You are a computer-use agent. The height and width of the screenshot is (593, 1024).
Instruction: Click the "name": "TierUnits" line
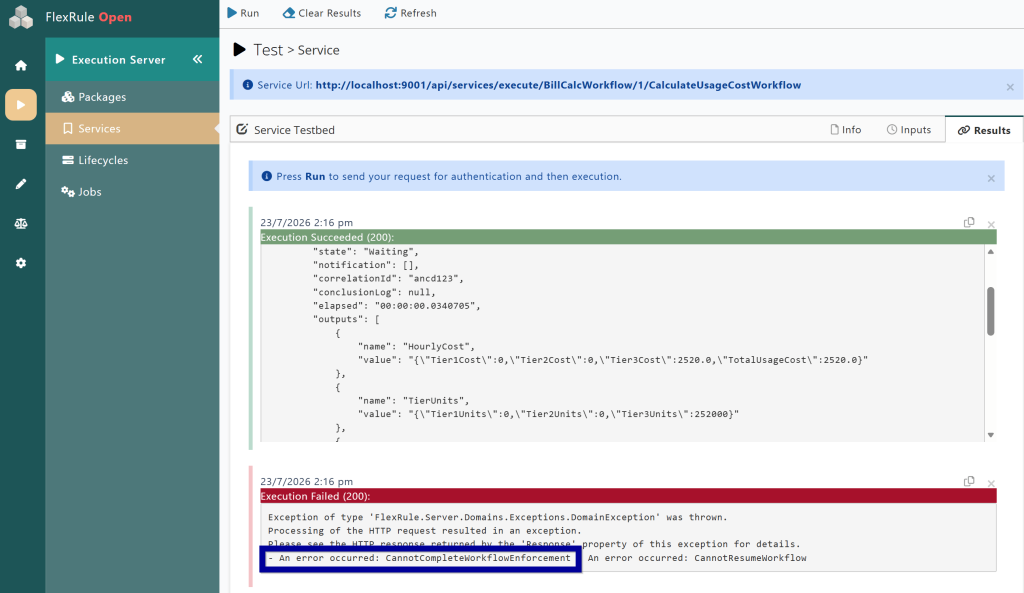(413, 400)
